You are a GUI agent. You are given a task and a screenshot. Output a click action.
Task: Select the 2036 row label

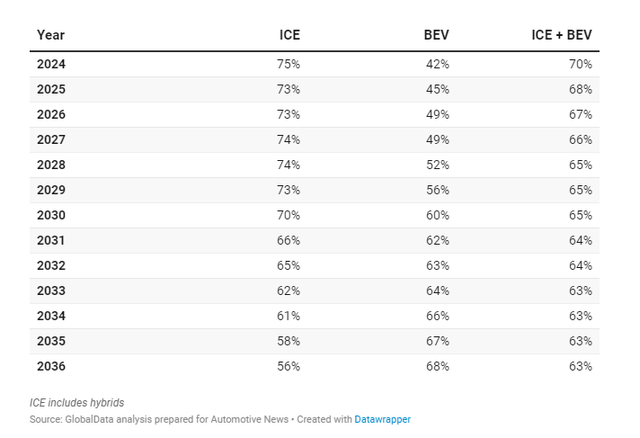click(x=51, y=366)
